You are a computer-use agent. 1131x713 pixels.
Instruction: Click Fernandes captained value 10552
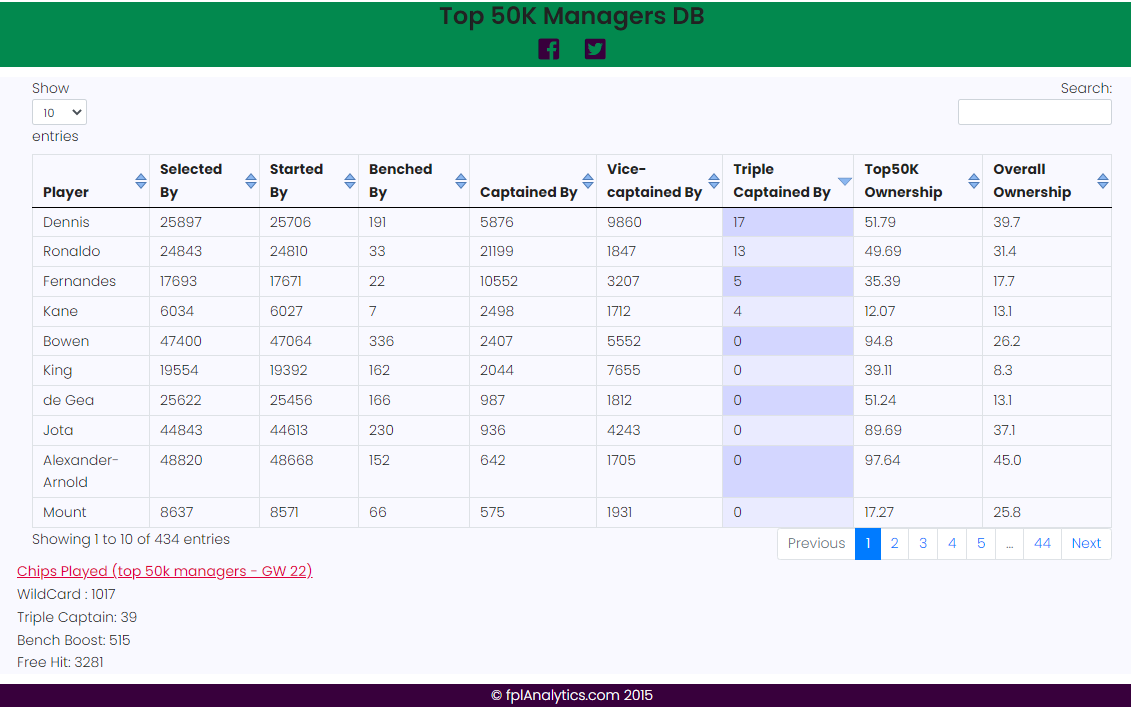499,281
